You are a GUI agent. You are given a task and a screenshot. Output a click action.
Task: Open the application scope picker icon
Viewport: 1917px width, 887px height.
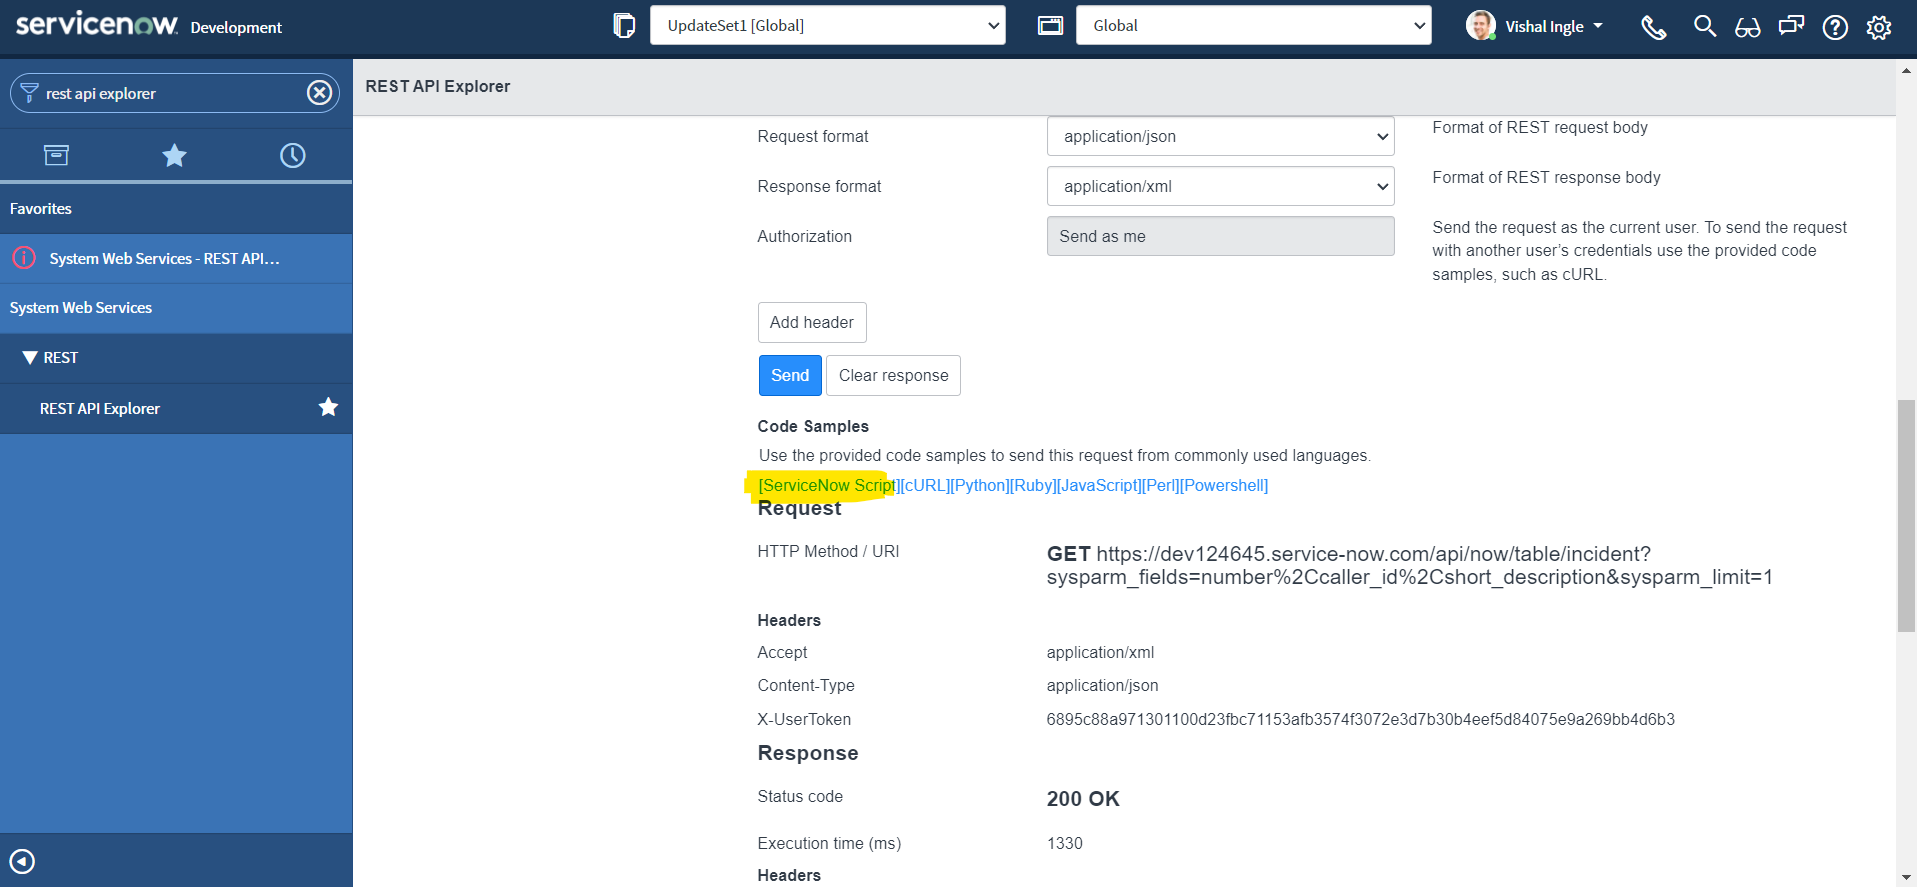tap(1050, 26)
